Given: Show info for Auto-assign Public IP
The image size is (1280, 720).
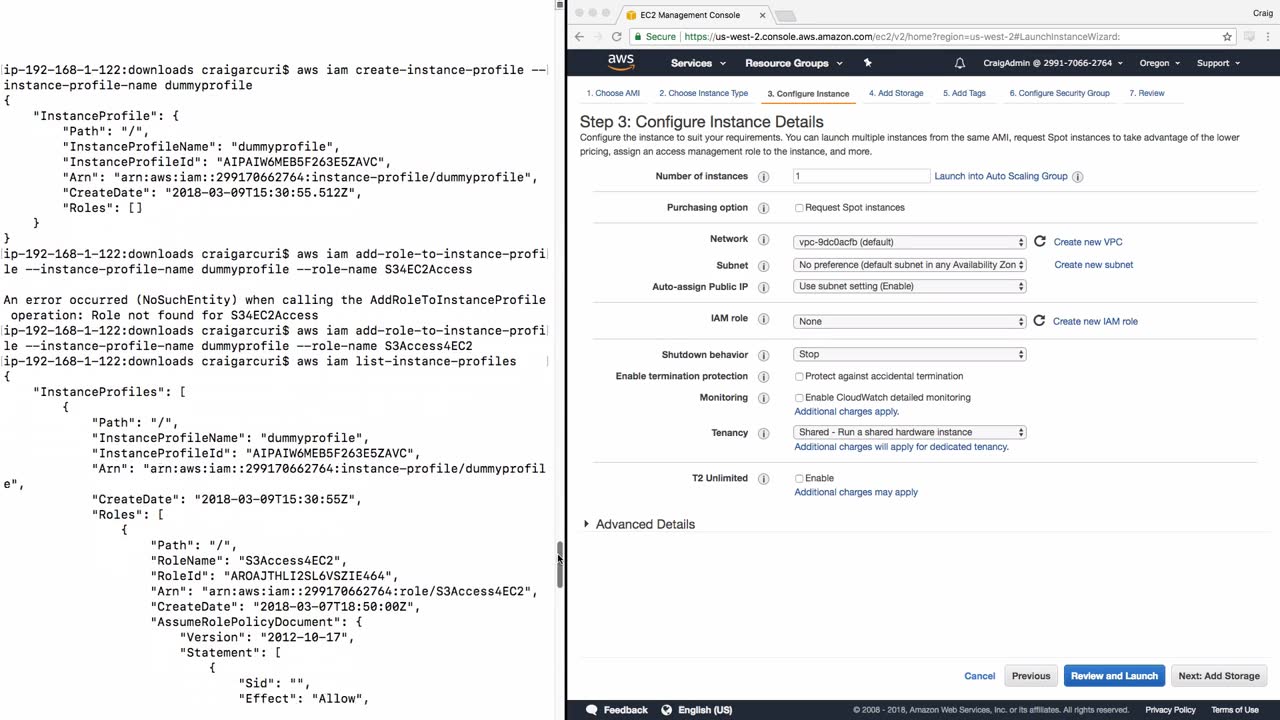Looking at the screenshot, I should 763,287.
